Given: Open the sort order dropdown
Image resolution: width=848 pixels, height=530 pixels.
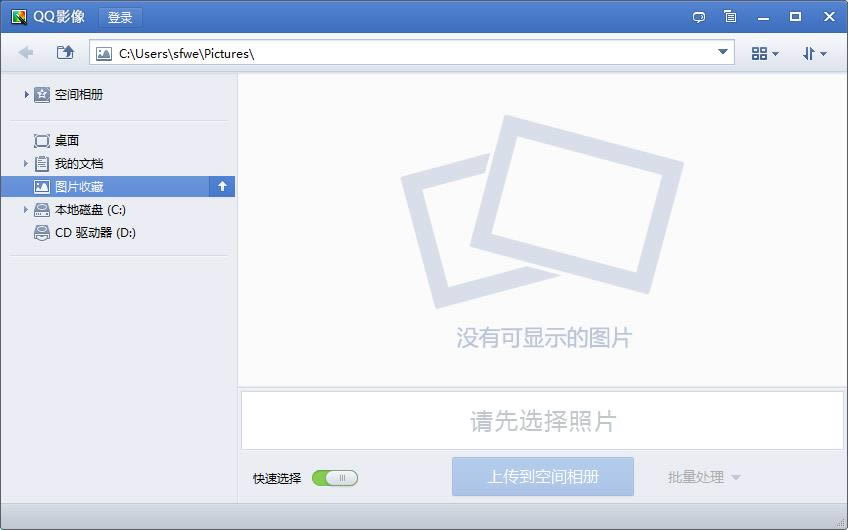Looking at the screenshot, I should pos(814,53).
